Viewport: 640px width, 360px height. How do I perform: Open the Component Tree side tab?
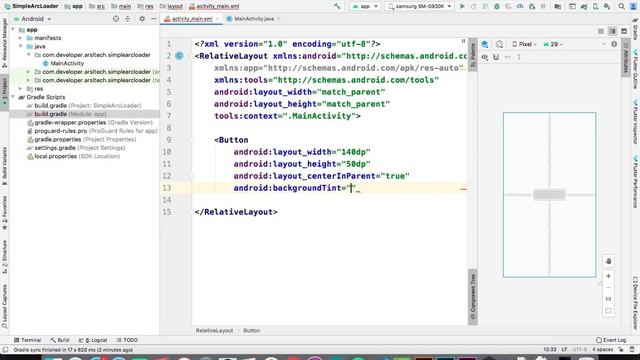point(473,297)
